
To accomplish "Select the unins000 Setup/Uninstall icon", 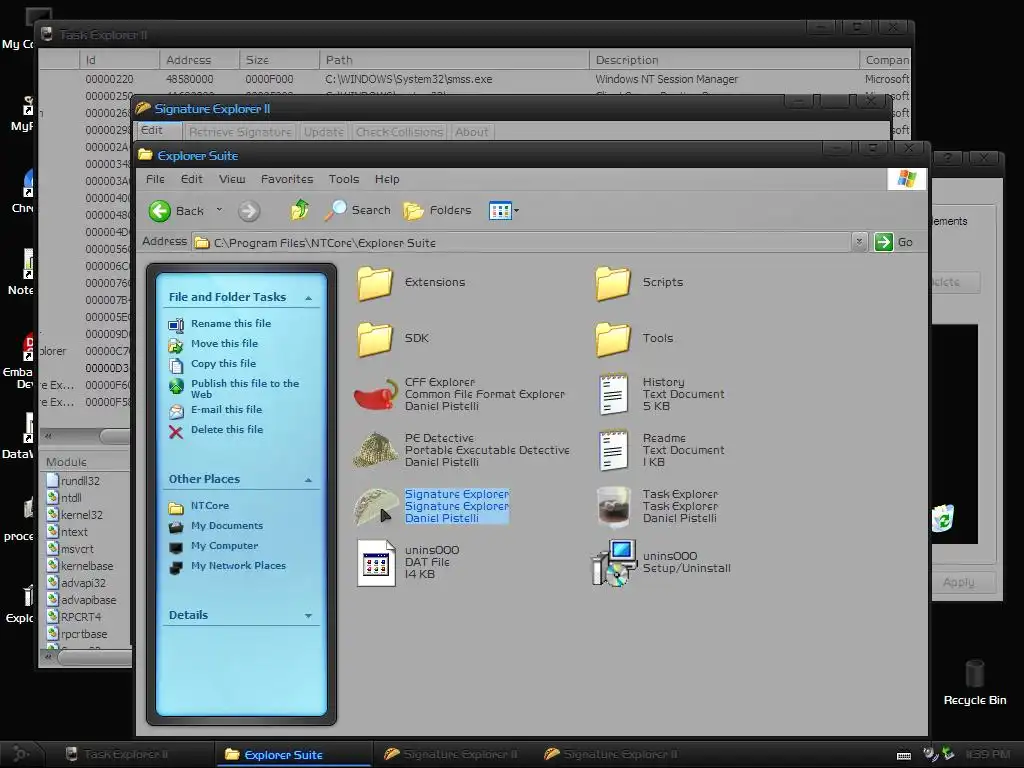I will point(613,563).
